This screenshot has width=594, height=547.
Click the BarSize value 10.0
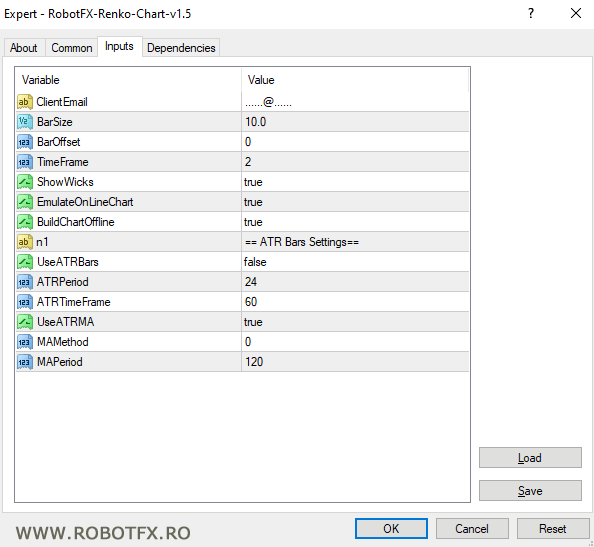tap(256, 122)
